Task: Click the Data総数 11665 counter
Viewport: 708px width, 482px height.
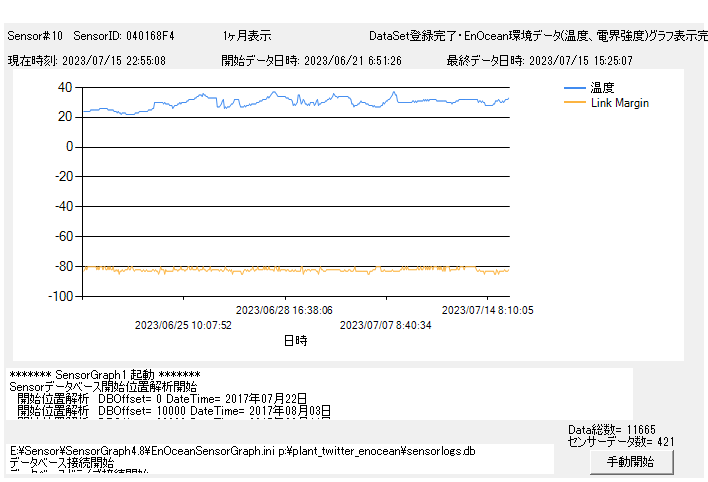Action: (612, 429)
